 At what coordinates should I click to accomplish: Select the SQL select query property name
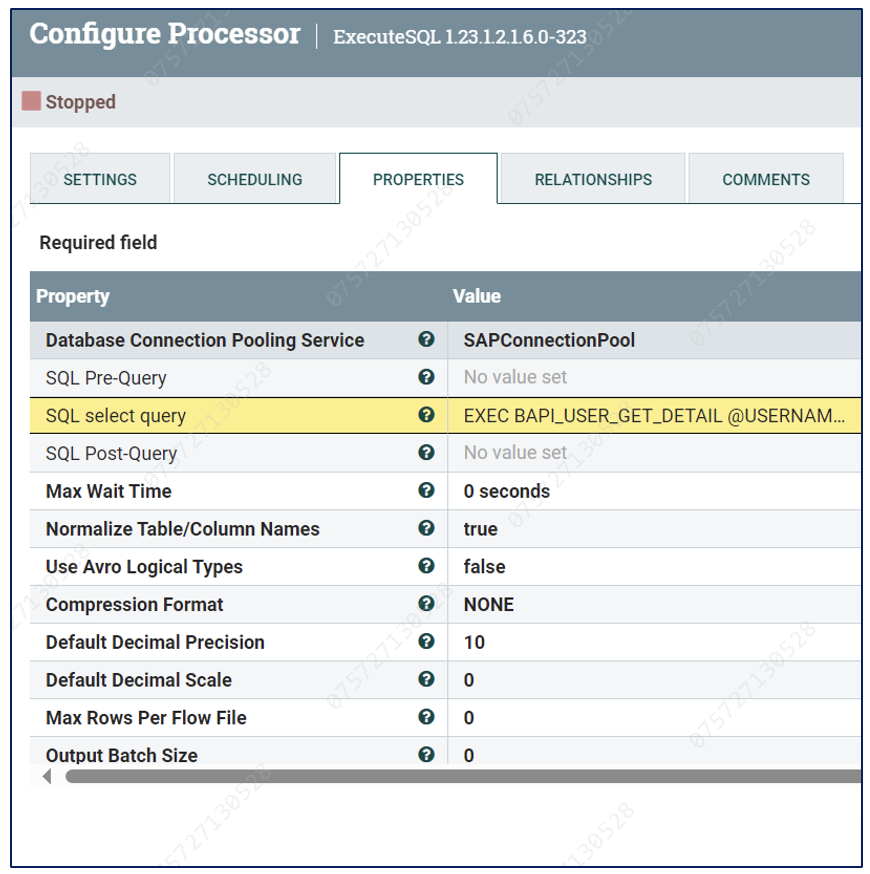click(x=115, y=416)
